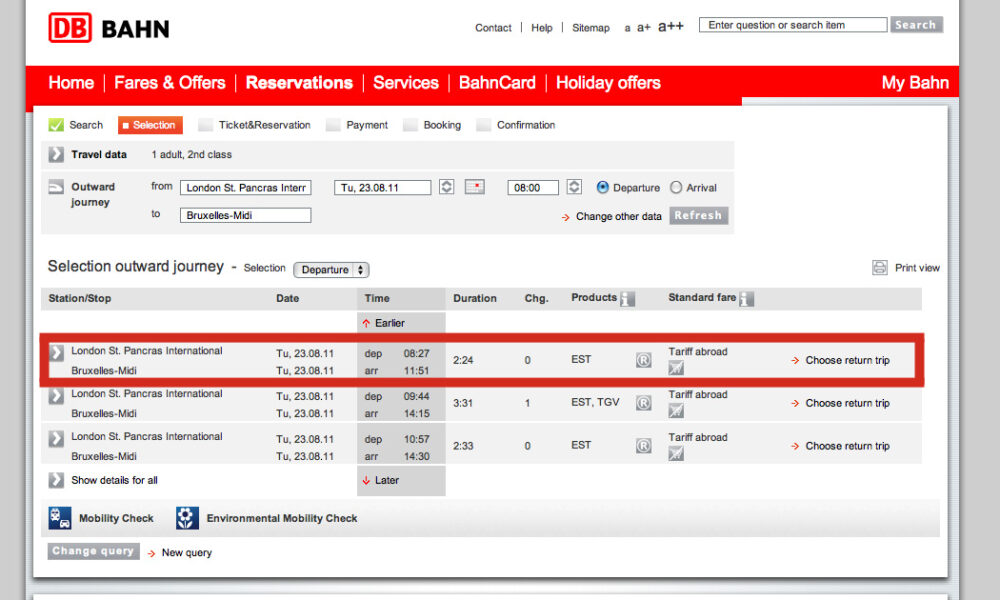This screenshot has width=1000, height=600.
Task: Click the green Search step checkmark
Action: coord(56,125)
